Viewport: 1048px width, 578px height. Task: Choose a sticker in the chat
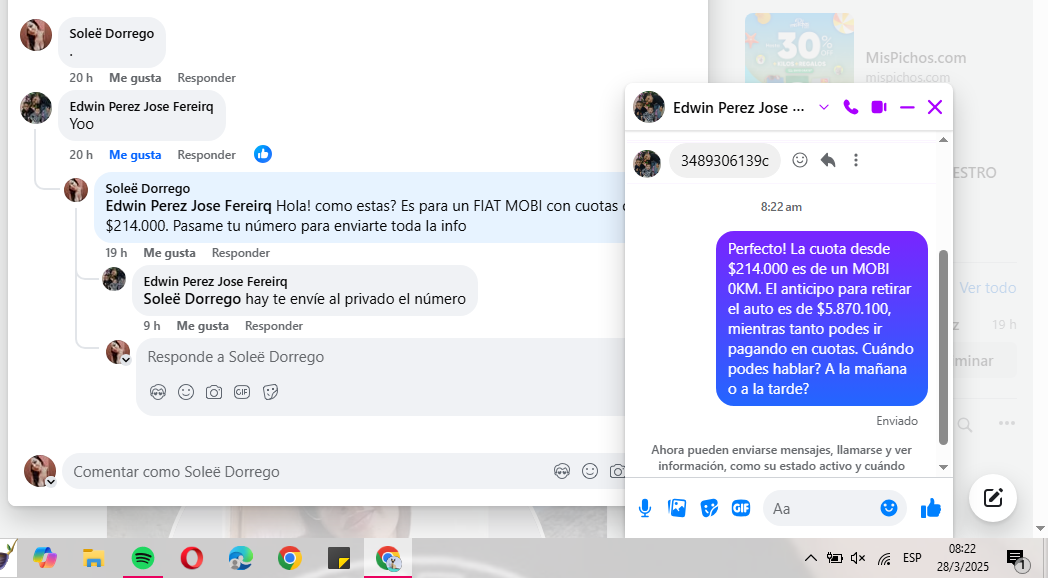click(709, 509)
